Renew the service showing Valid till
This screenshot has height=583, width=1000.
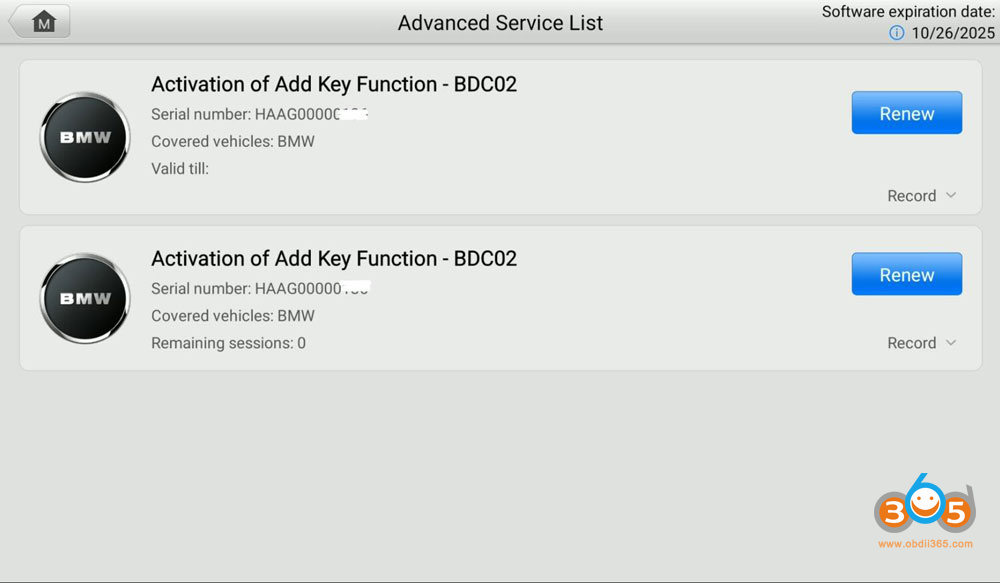(906, 113)
